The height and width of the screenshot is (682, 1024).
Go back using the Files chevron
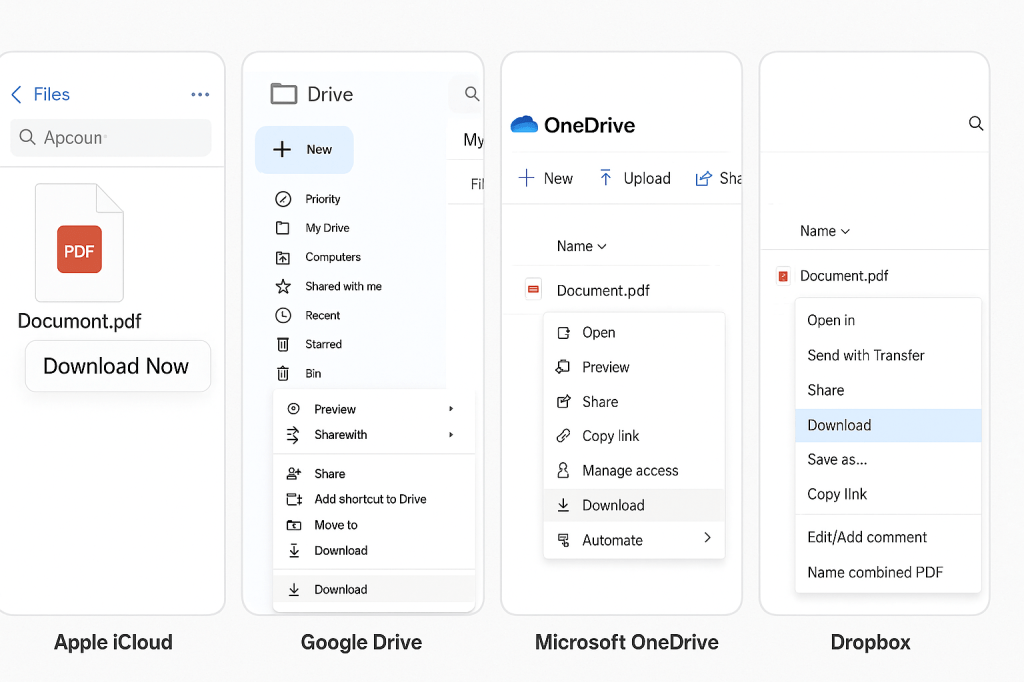(16, 95)
